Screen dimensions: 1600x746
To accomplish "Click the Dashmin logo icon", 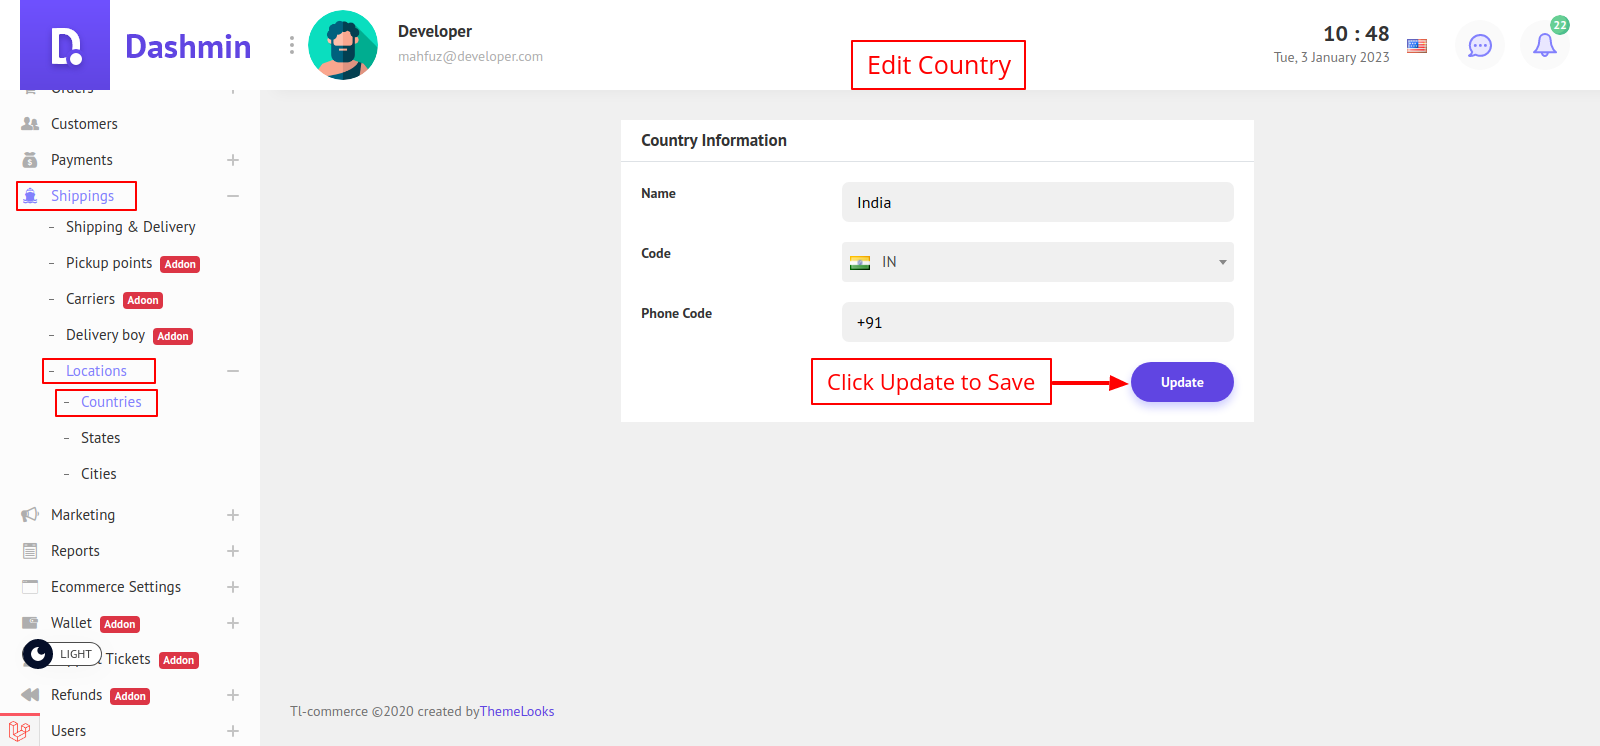I will [x=65, y=46].
